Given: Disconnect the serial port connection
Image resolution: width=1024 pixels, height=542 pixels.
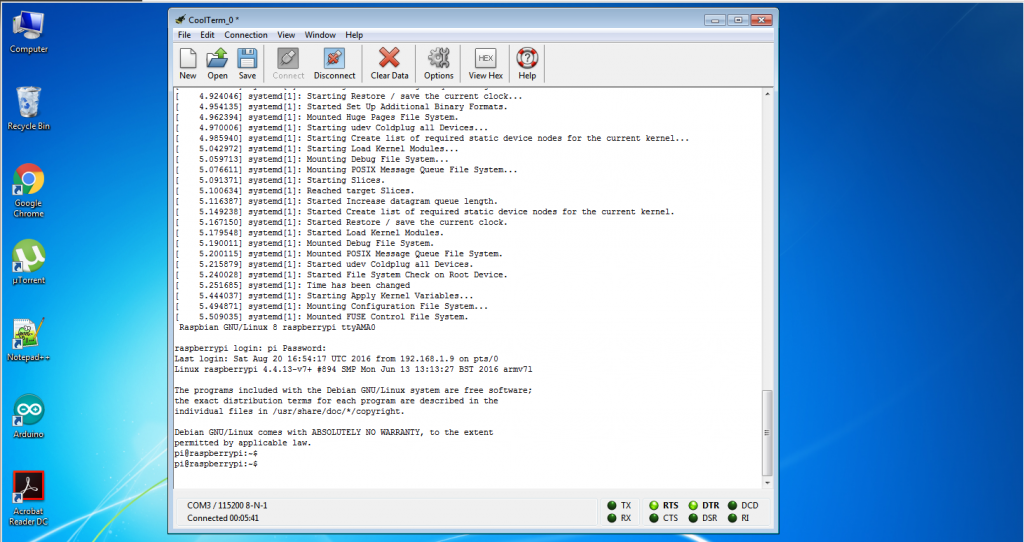Looking at the screenshot, I should (334, 62).
